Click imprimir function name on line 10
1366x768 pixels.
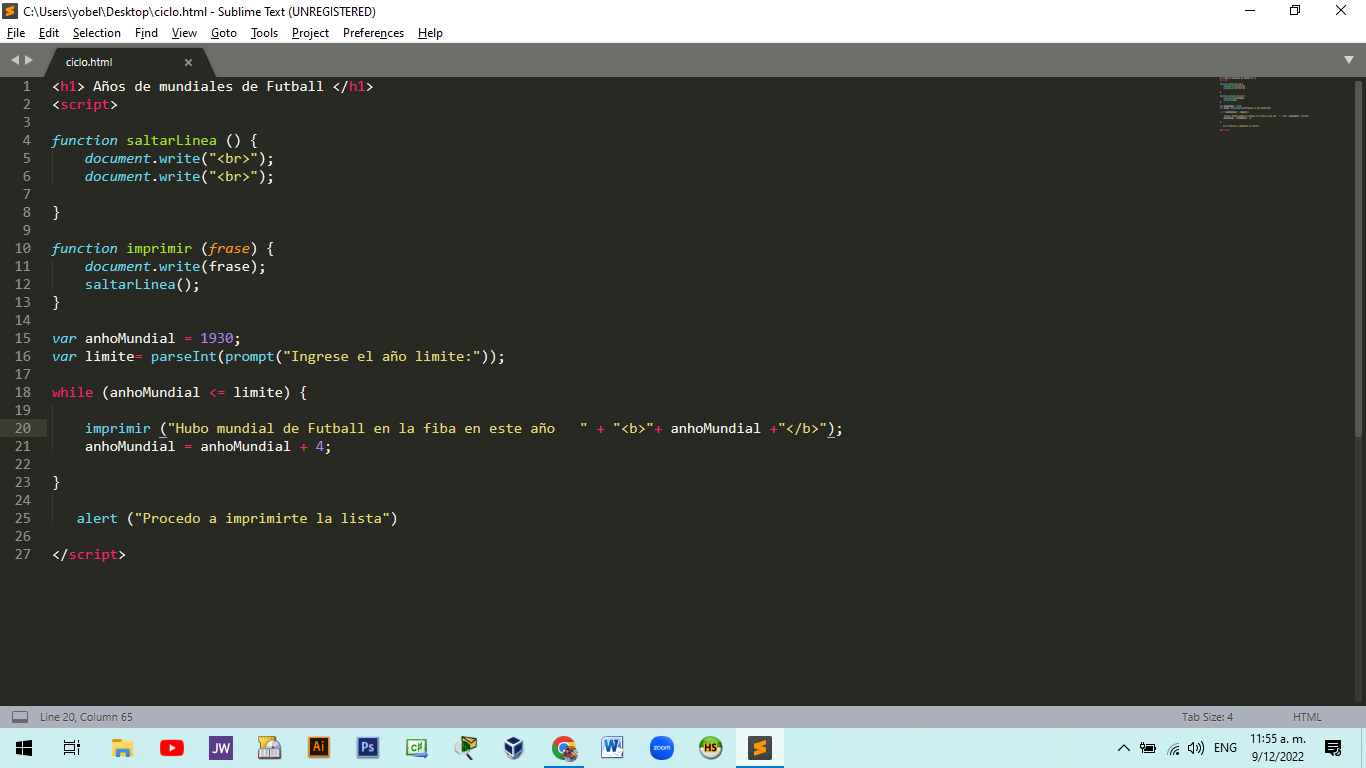159,248
